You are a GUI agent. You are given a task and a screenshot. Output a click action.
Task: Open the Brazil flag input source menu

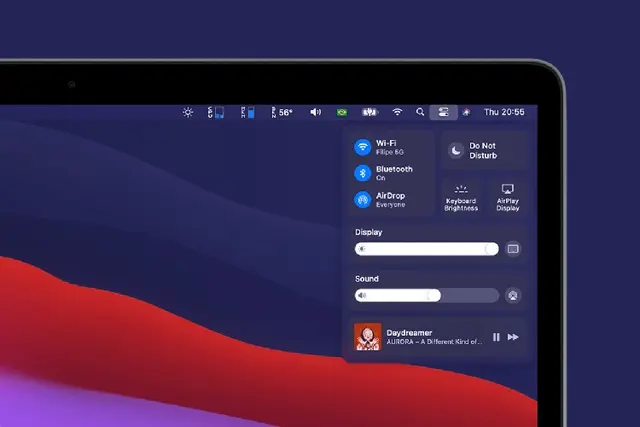342,112
